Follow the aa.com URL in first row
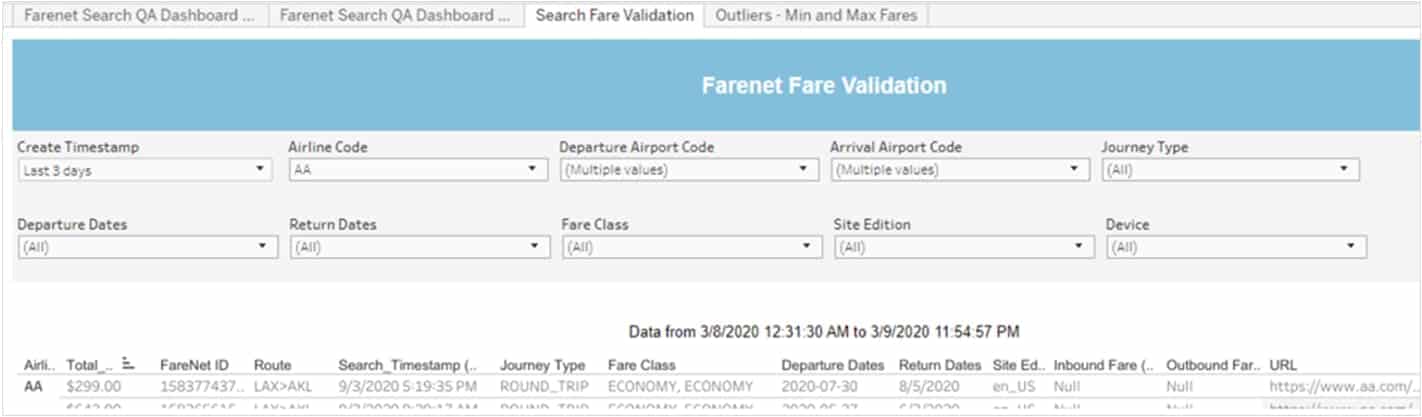The width and height of the screenshot is (1422, 417). 1344,386
